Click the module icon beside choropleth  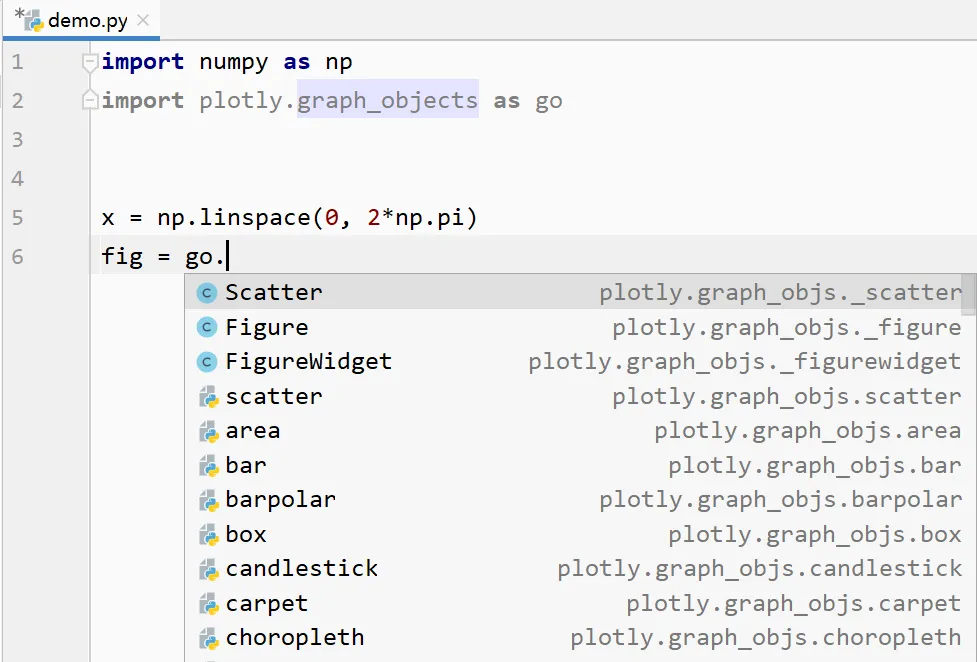(208, 638)
